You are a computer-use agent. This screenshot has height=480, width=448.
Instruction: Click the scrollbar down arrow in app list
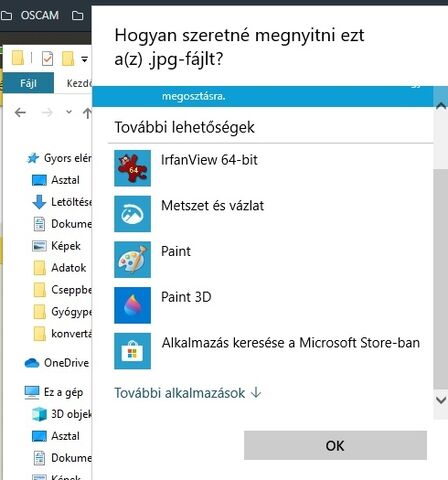coord(441,400)
